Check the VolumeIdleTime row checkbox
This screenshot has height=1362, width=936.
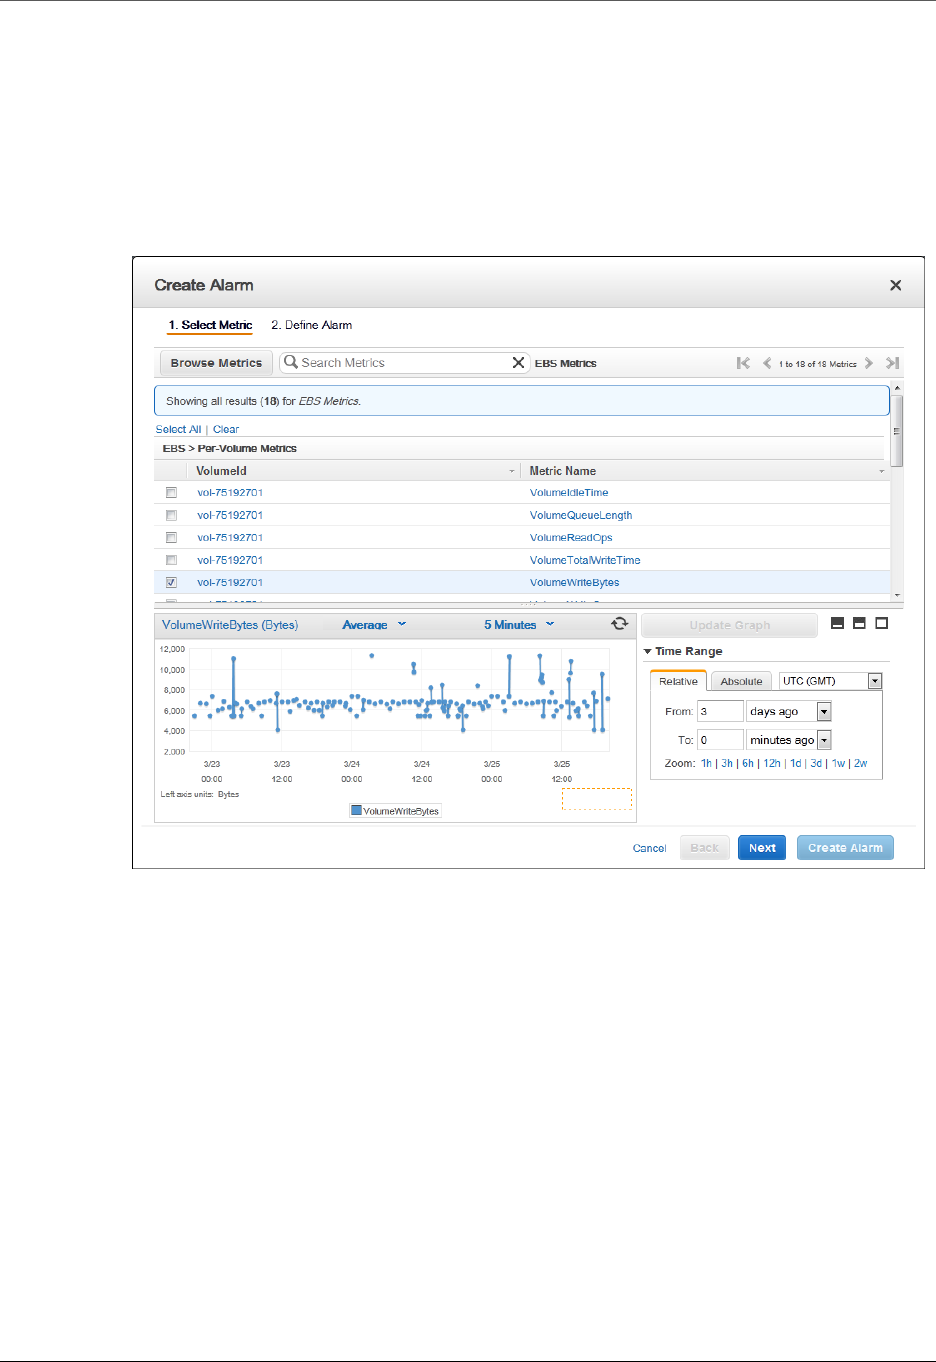(171, 493)
